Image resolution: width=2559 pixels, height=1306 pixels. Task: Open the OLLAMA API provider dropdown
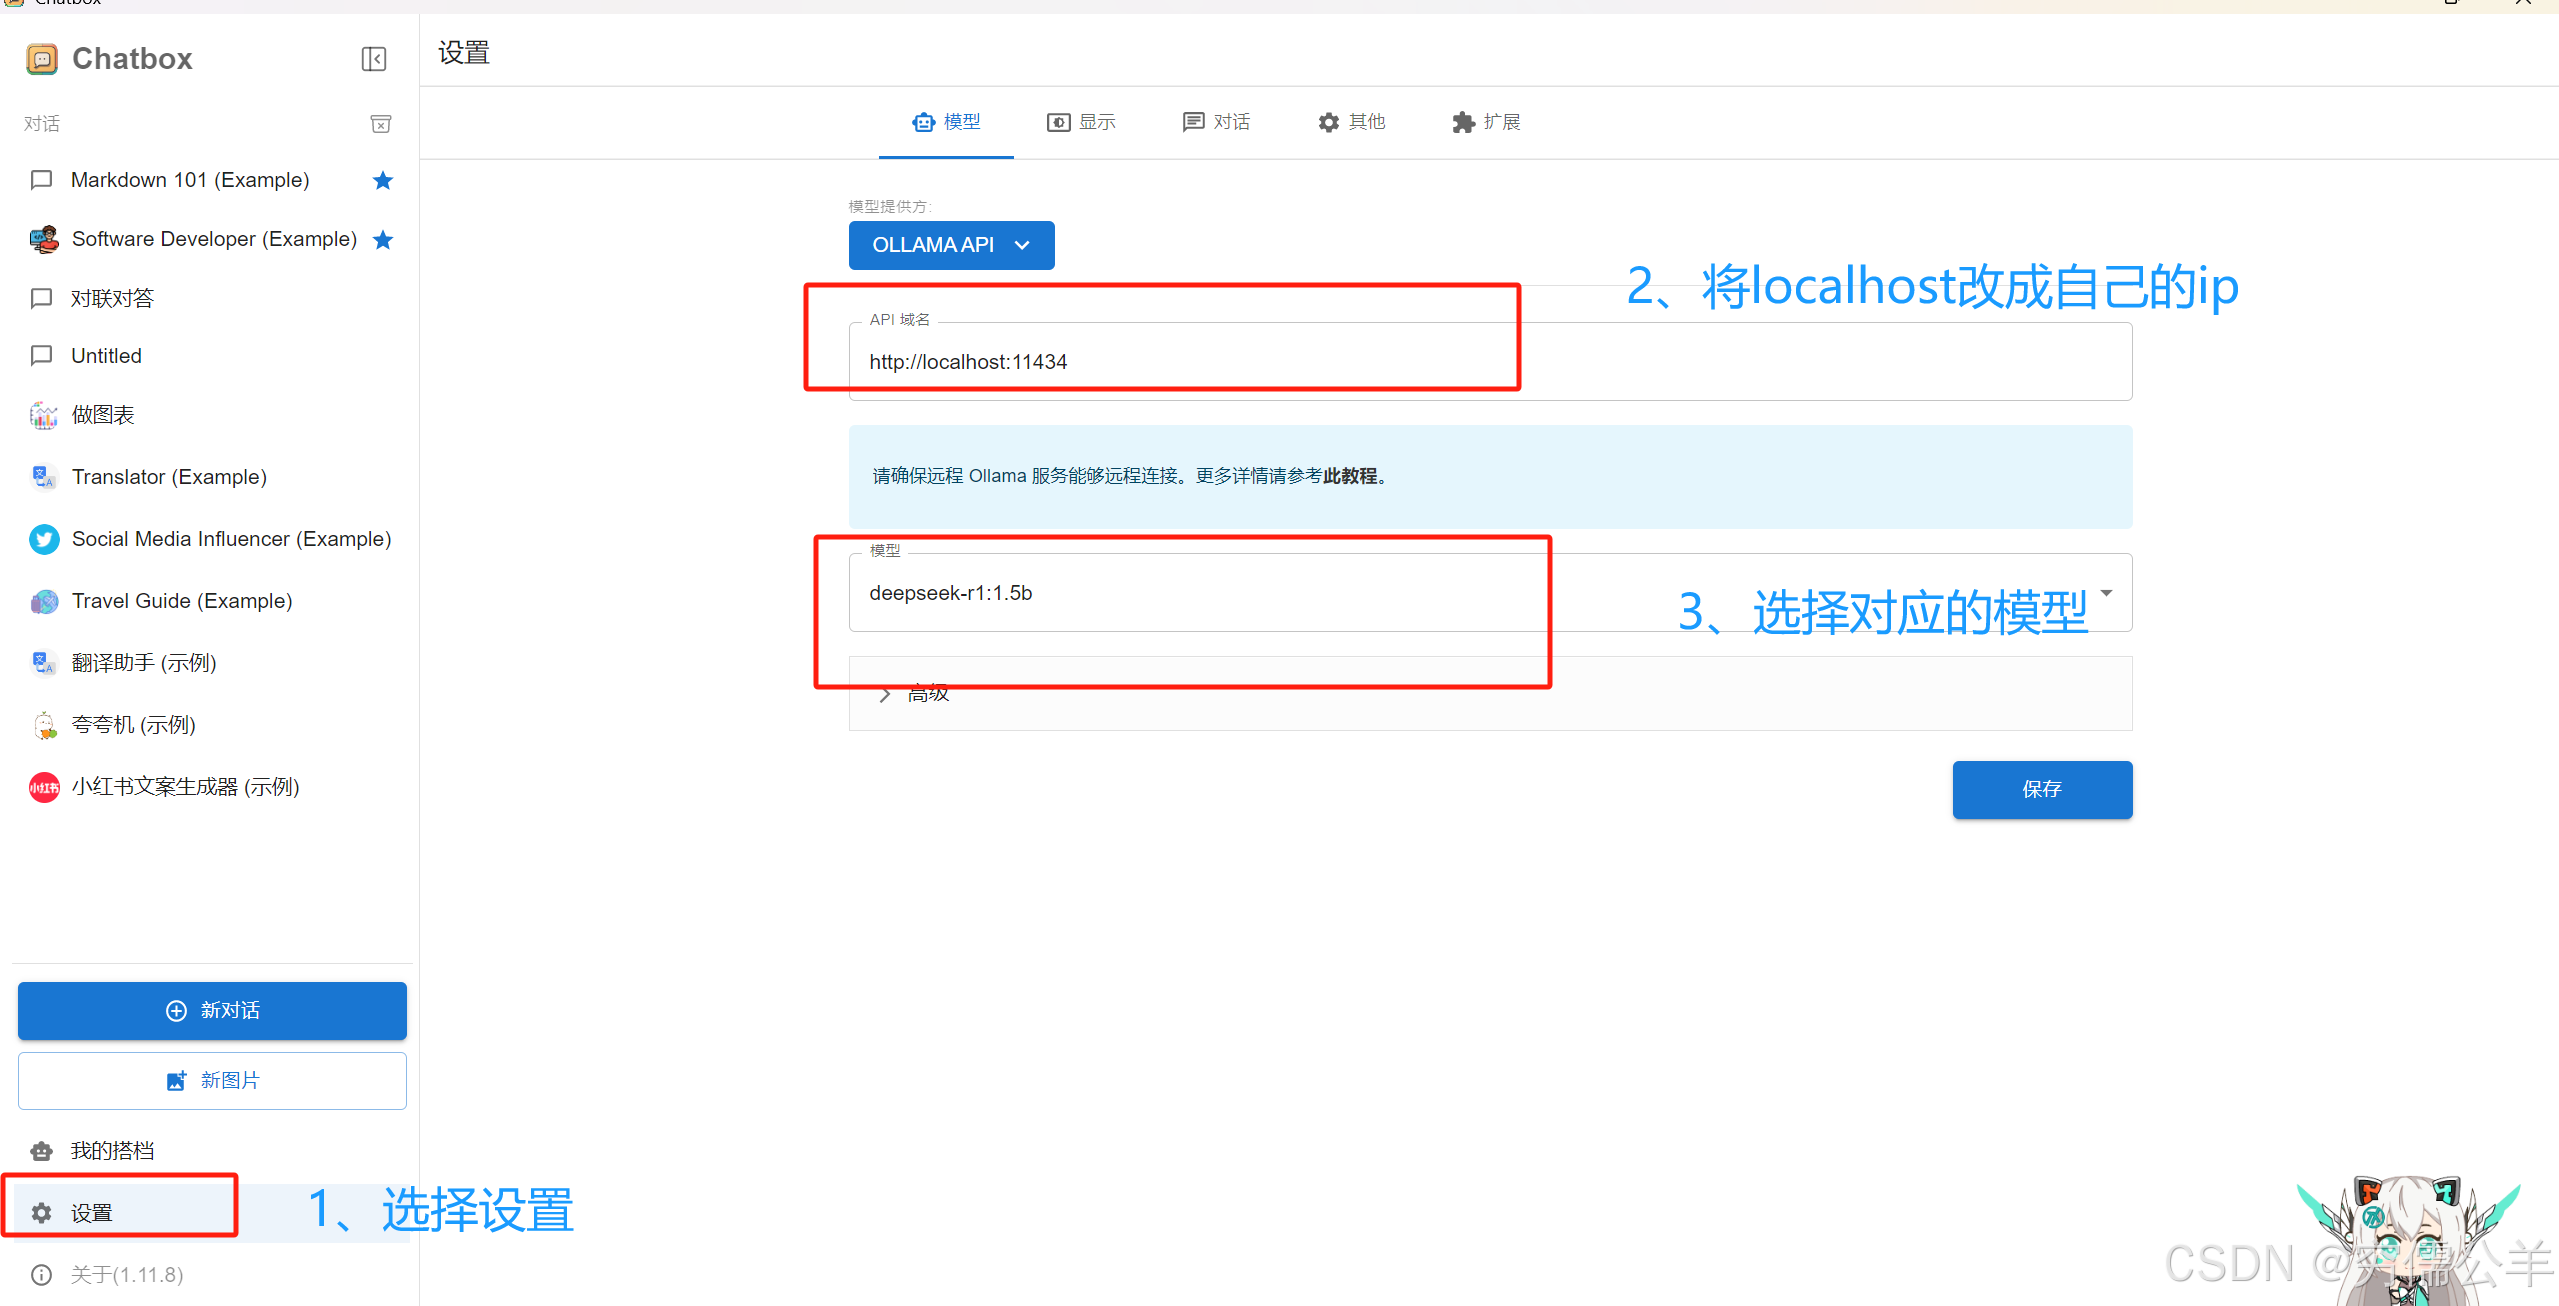click(x=951, y=245)
